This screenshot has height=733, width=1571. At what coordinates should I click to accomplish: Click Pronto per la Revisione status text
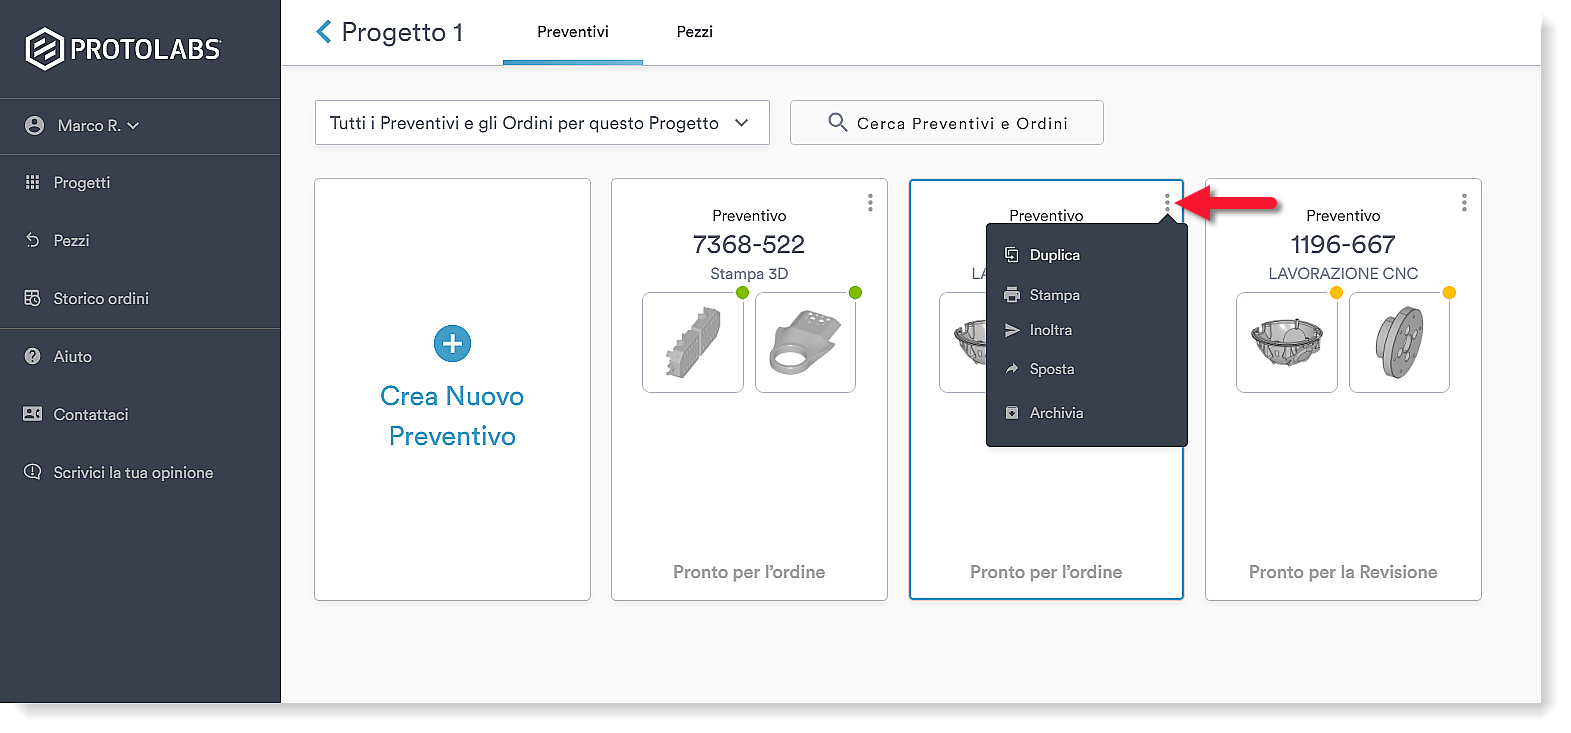(x=1343, y=572)
